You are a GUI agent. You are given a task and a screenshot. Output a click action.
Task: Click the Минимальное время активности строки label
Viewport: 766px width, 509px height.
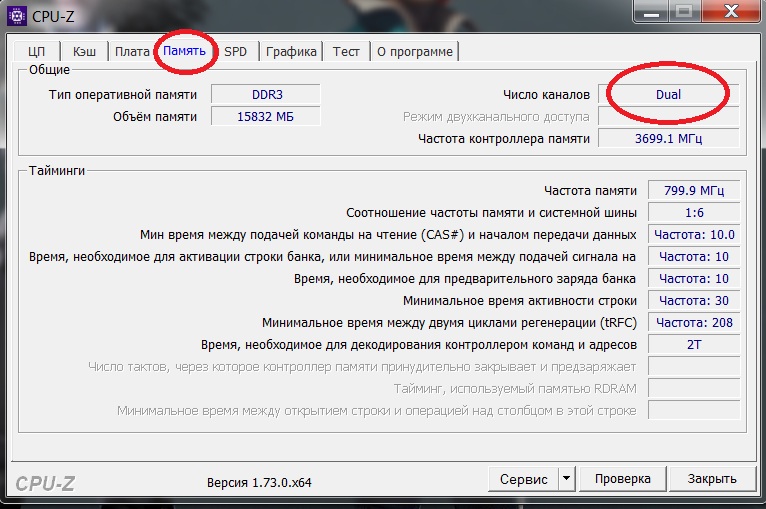pos(520,301)
